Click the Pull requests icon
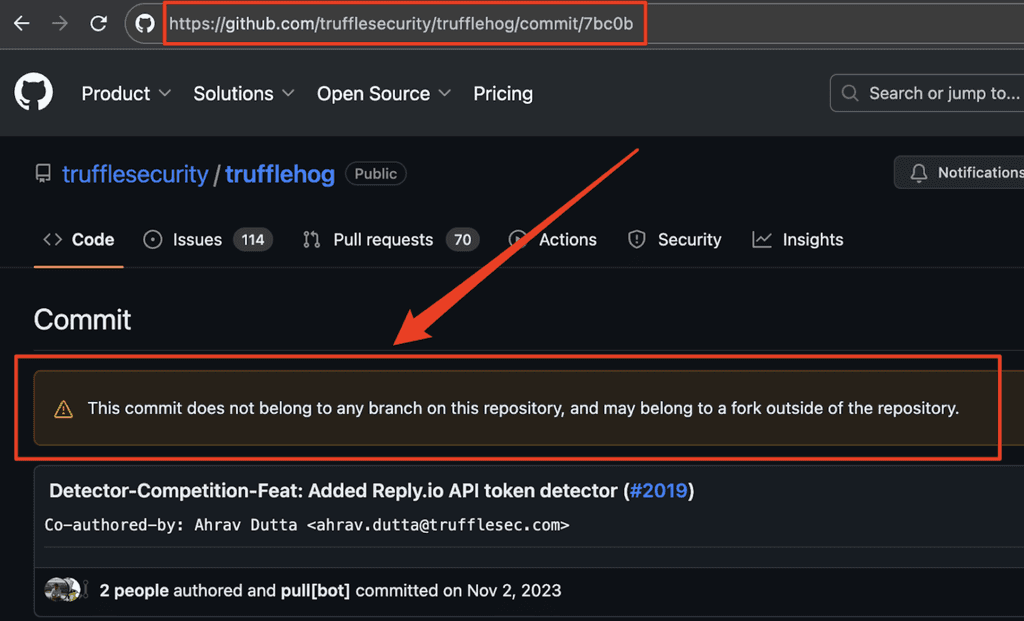The height and width of the screenshot is (621, 1024). [x=313, y=239]
